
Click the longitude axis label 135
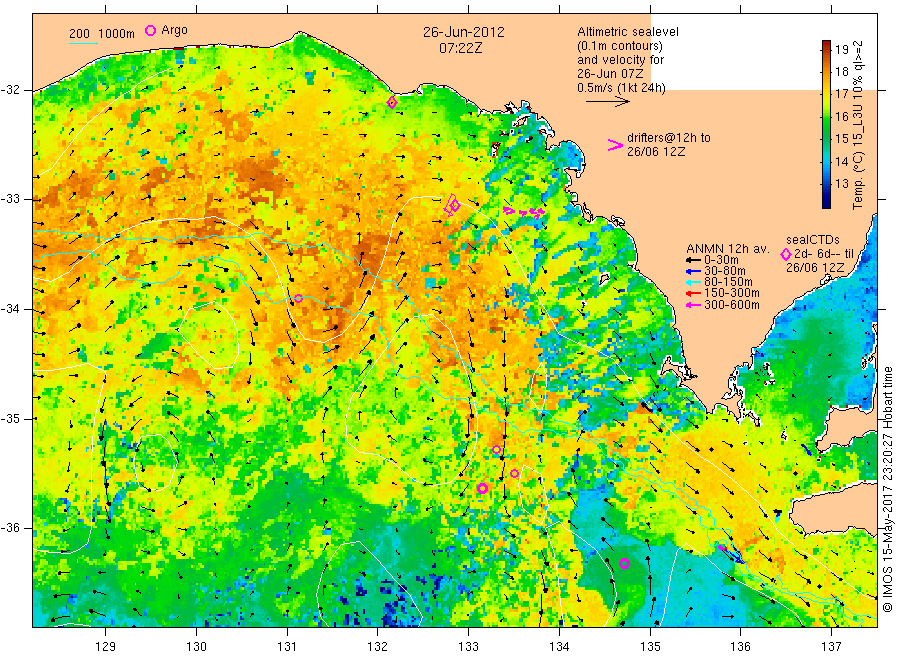(650, 647)
